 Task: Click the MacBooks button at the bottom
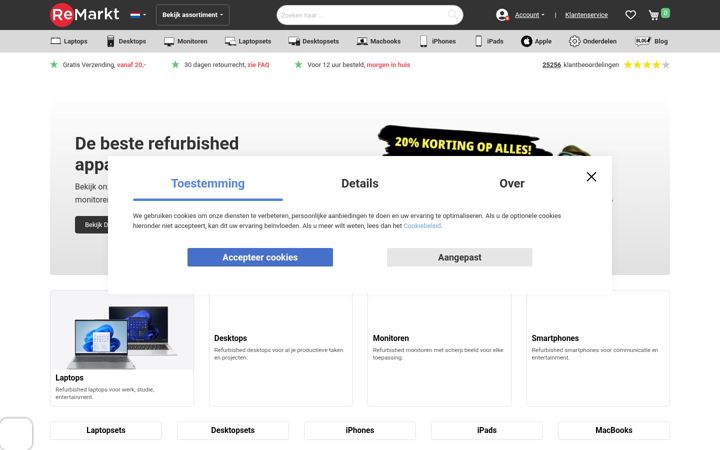pyautogui.click(x=613, y=430)
